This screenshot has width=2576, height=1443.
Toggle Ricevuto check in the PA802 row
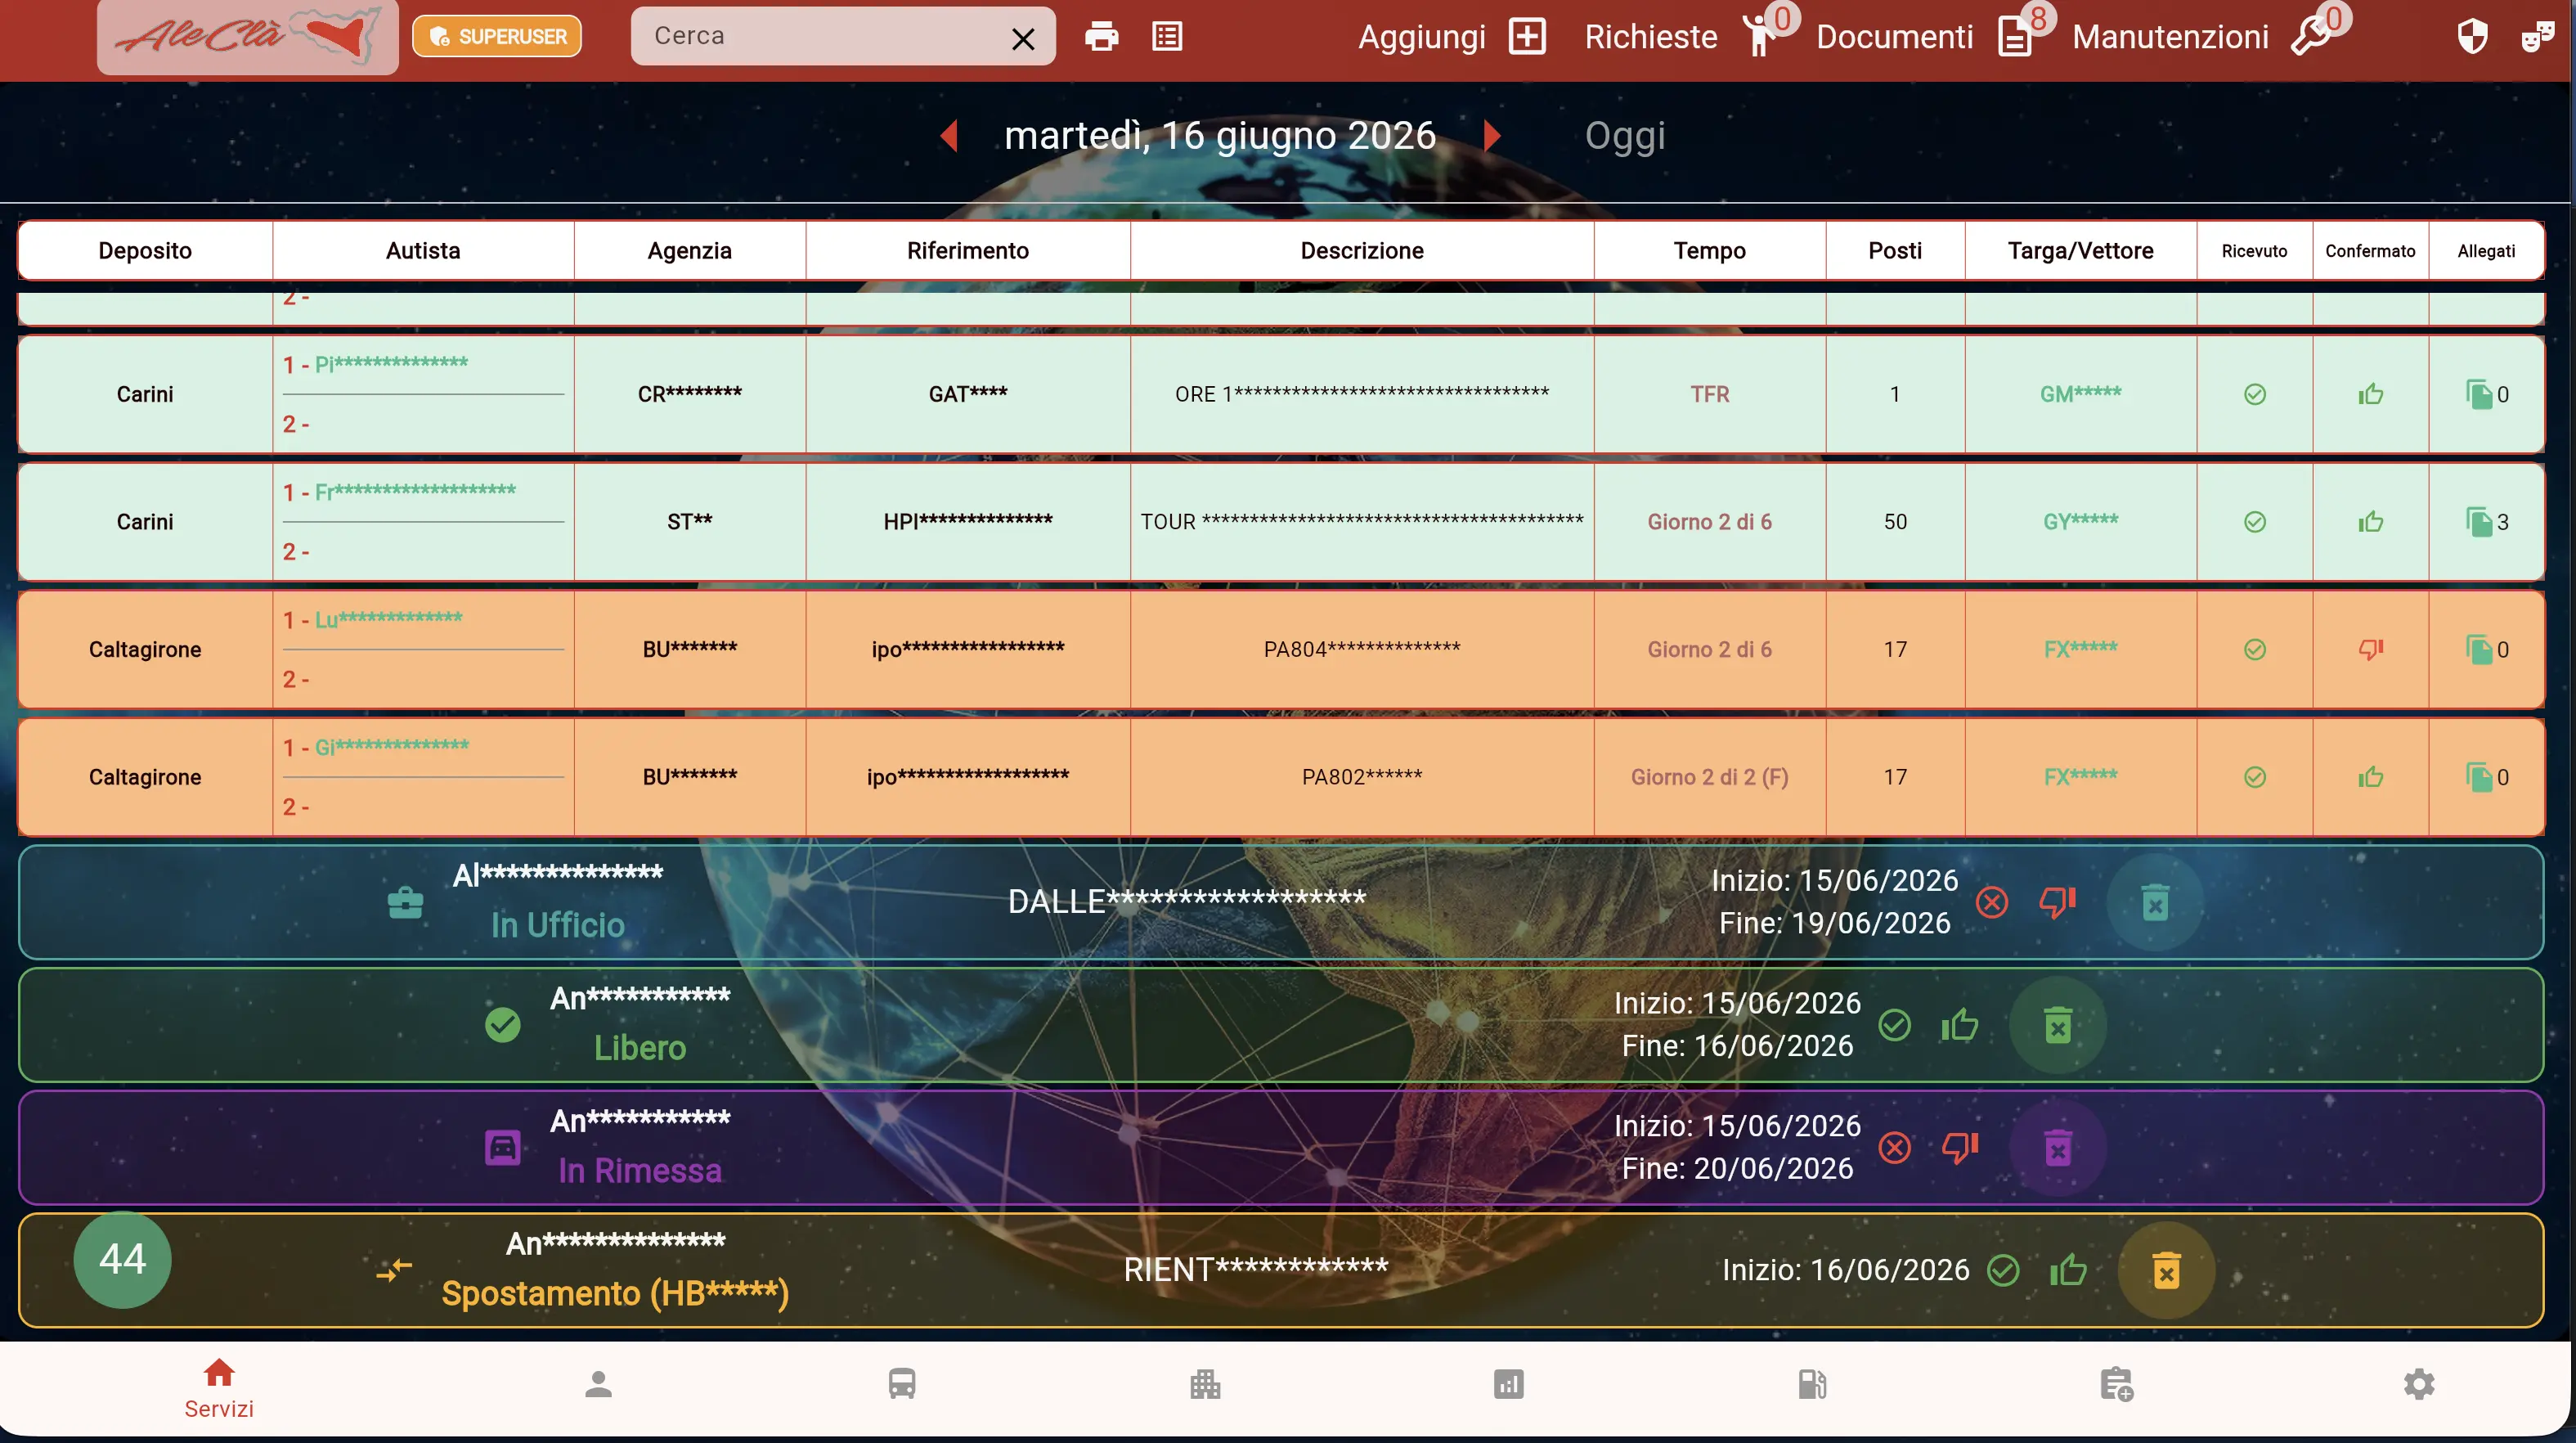[2254, 777]
